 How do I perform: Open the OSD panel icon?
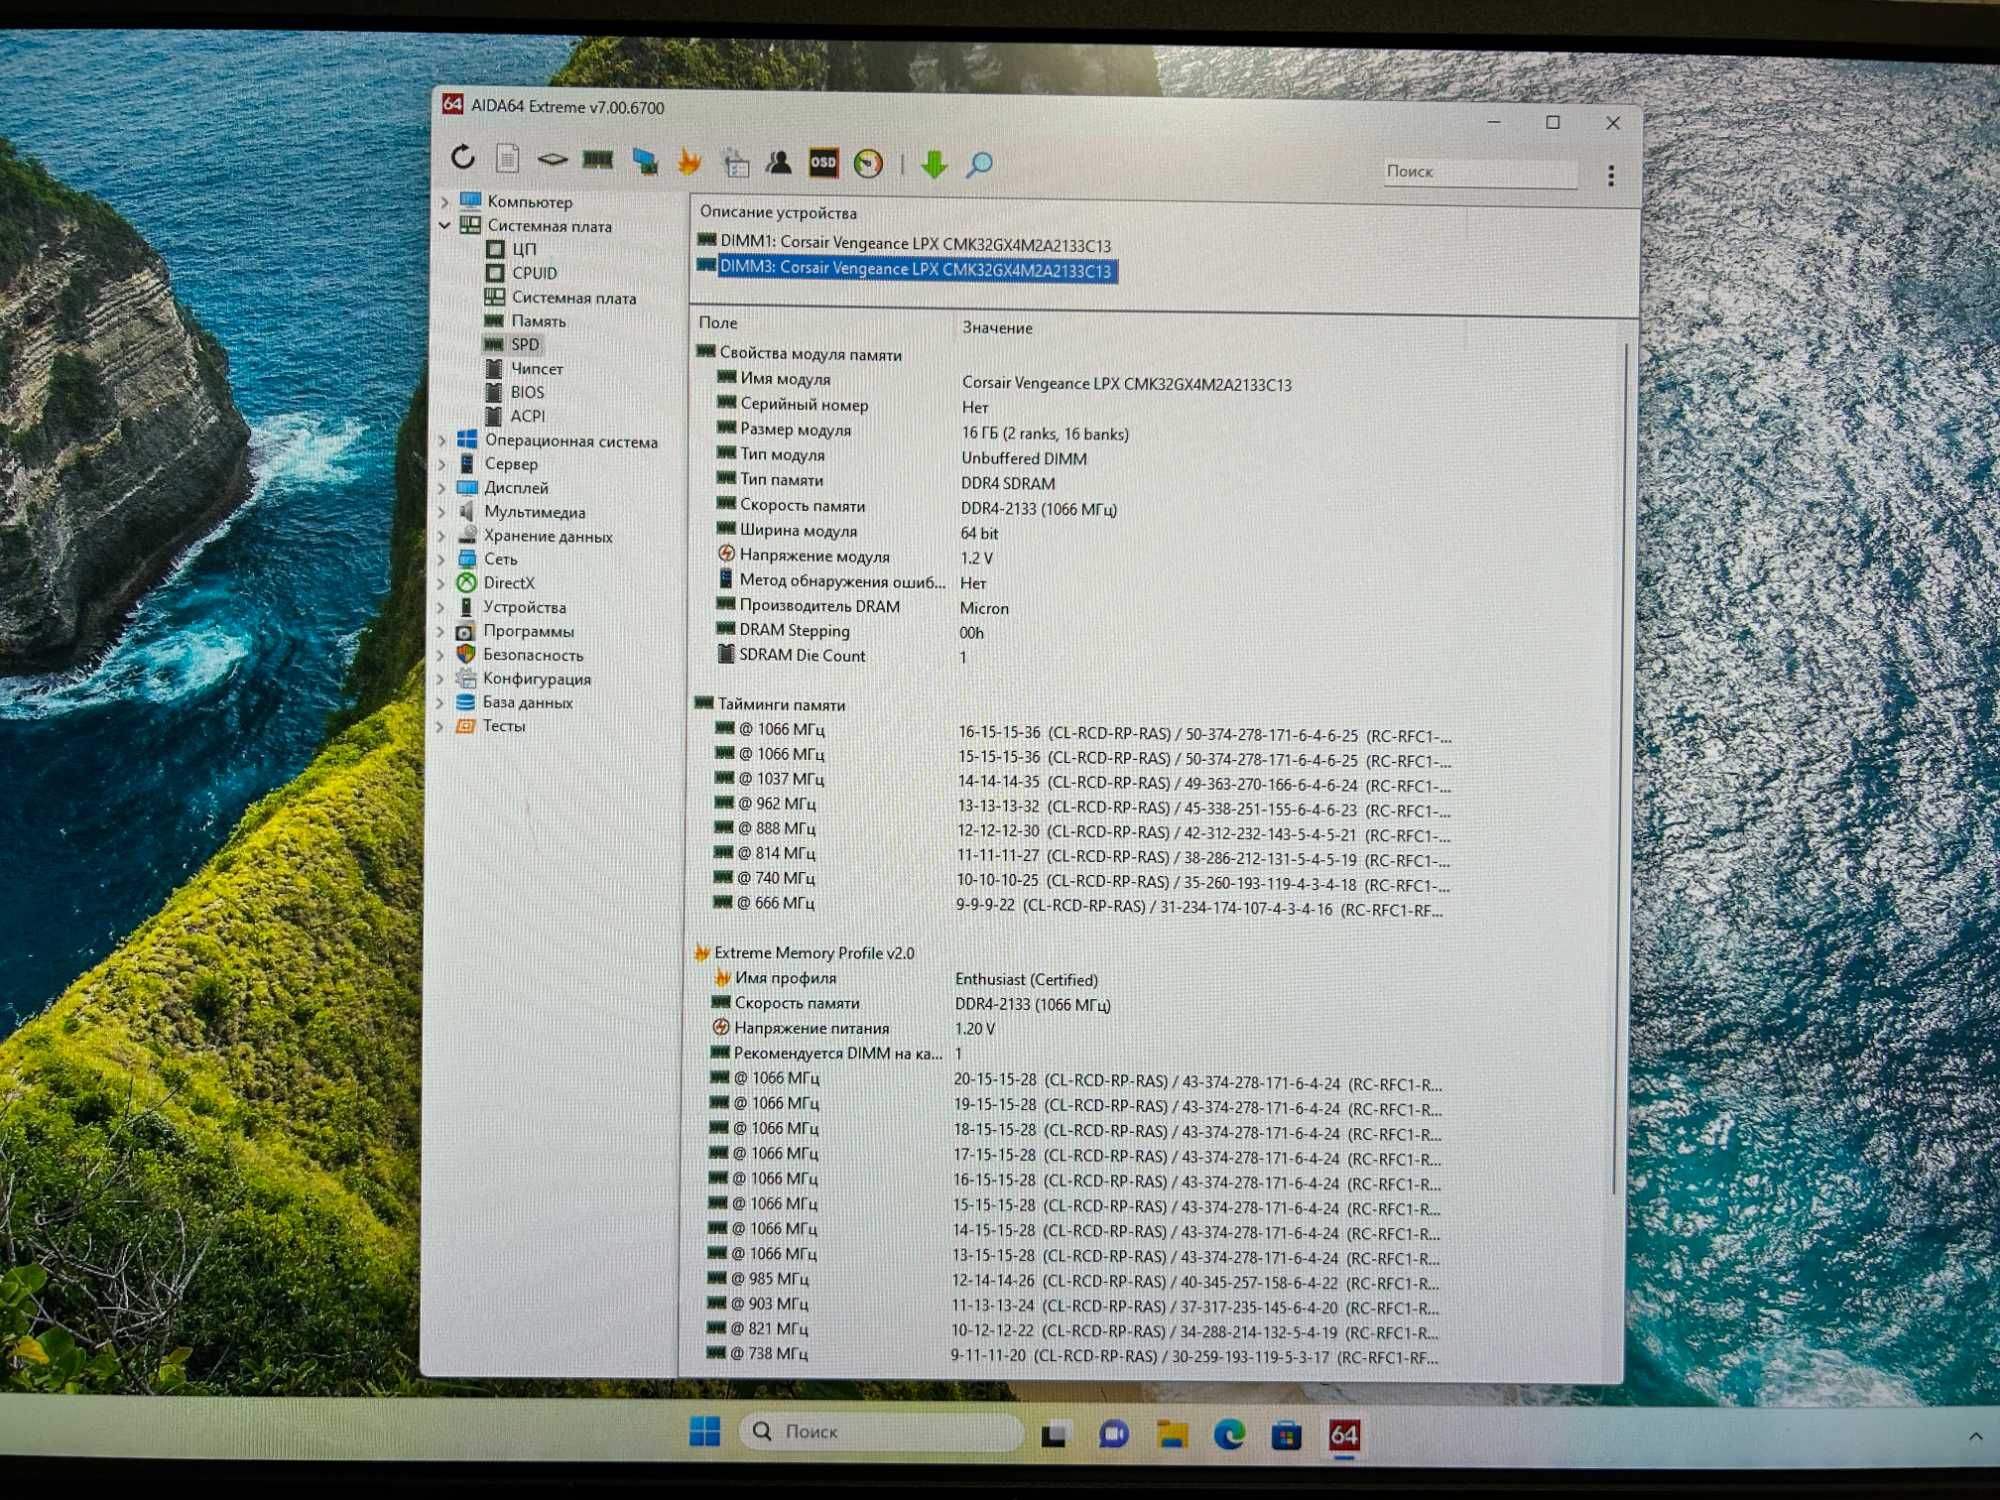click(x=823, y=163)
